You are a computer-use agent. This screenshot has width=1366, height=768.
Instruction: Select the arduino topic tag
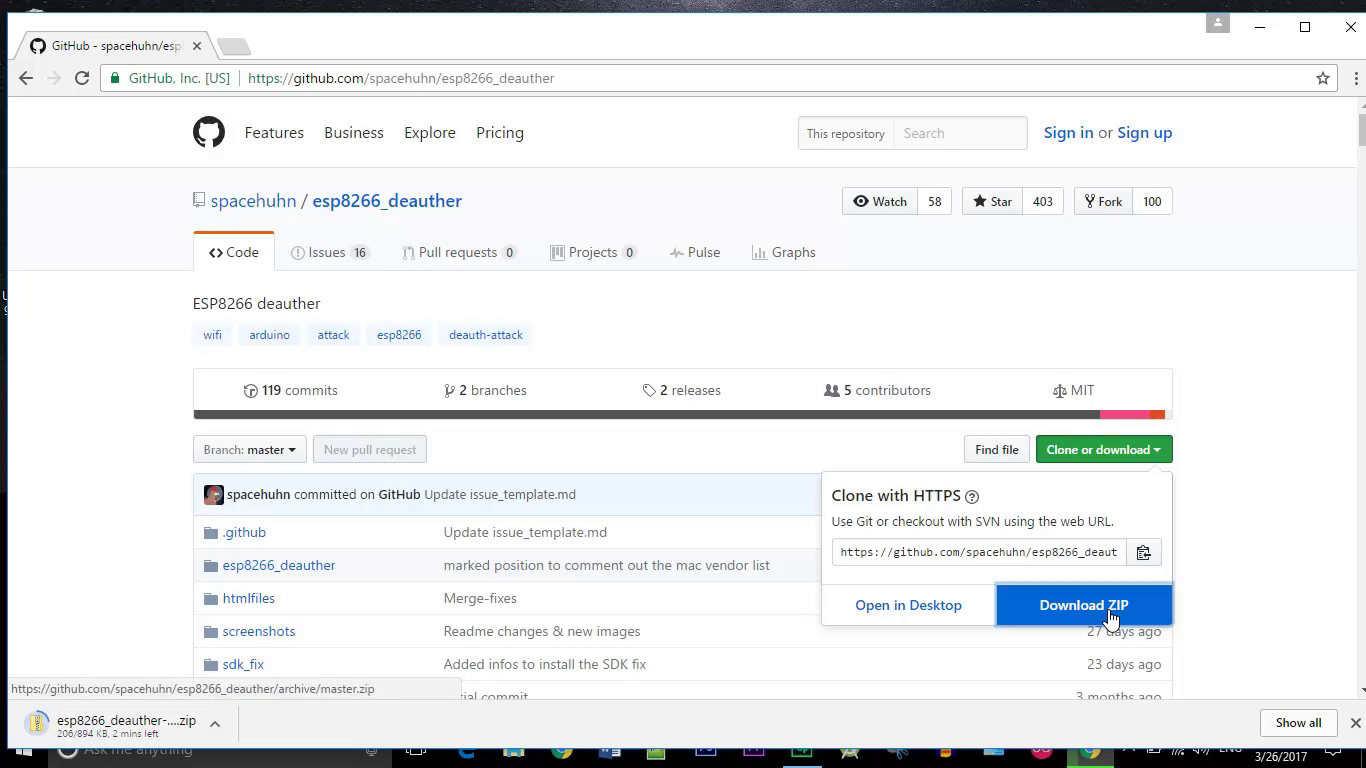click(x=270, y=335)
